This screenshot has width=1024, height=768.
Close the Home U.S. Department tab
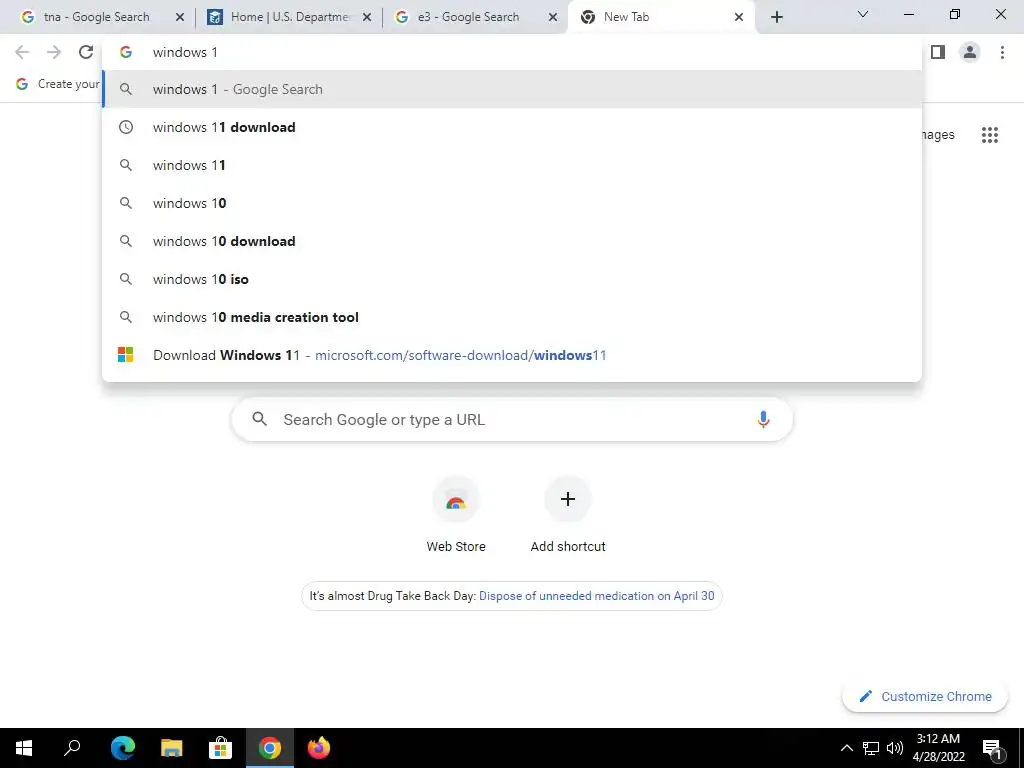(x=367, y=17)
